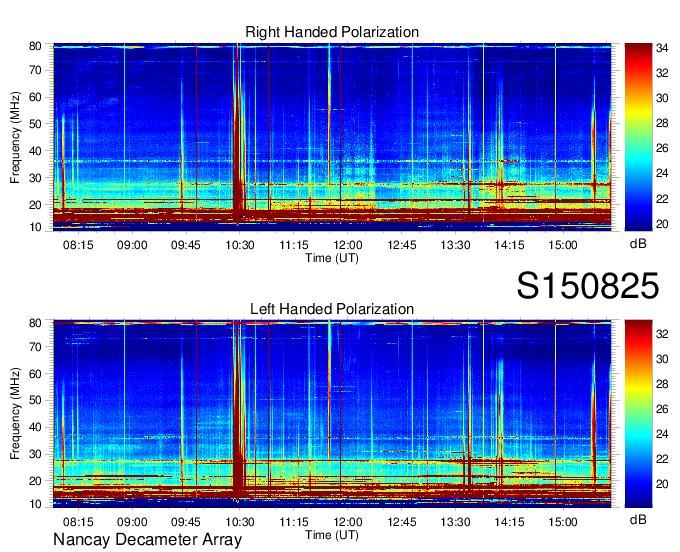Click the "50" frequency tick on the Left Handed plot
680x552 pixels.
click(35, 400)
